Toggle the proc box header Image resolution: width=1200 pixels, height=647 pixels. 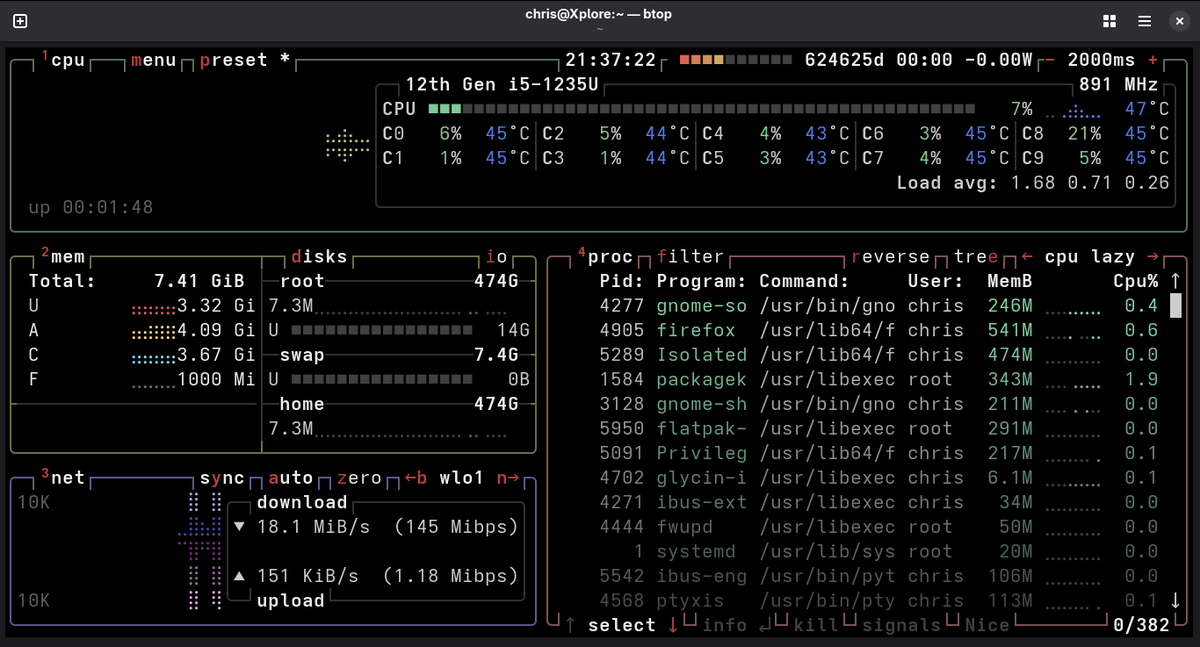[605, 256]
